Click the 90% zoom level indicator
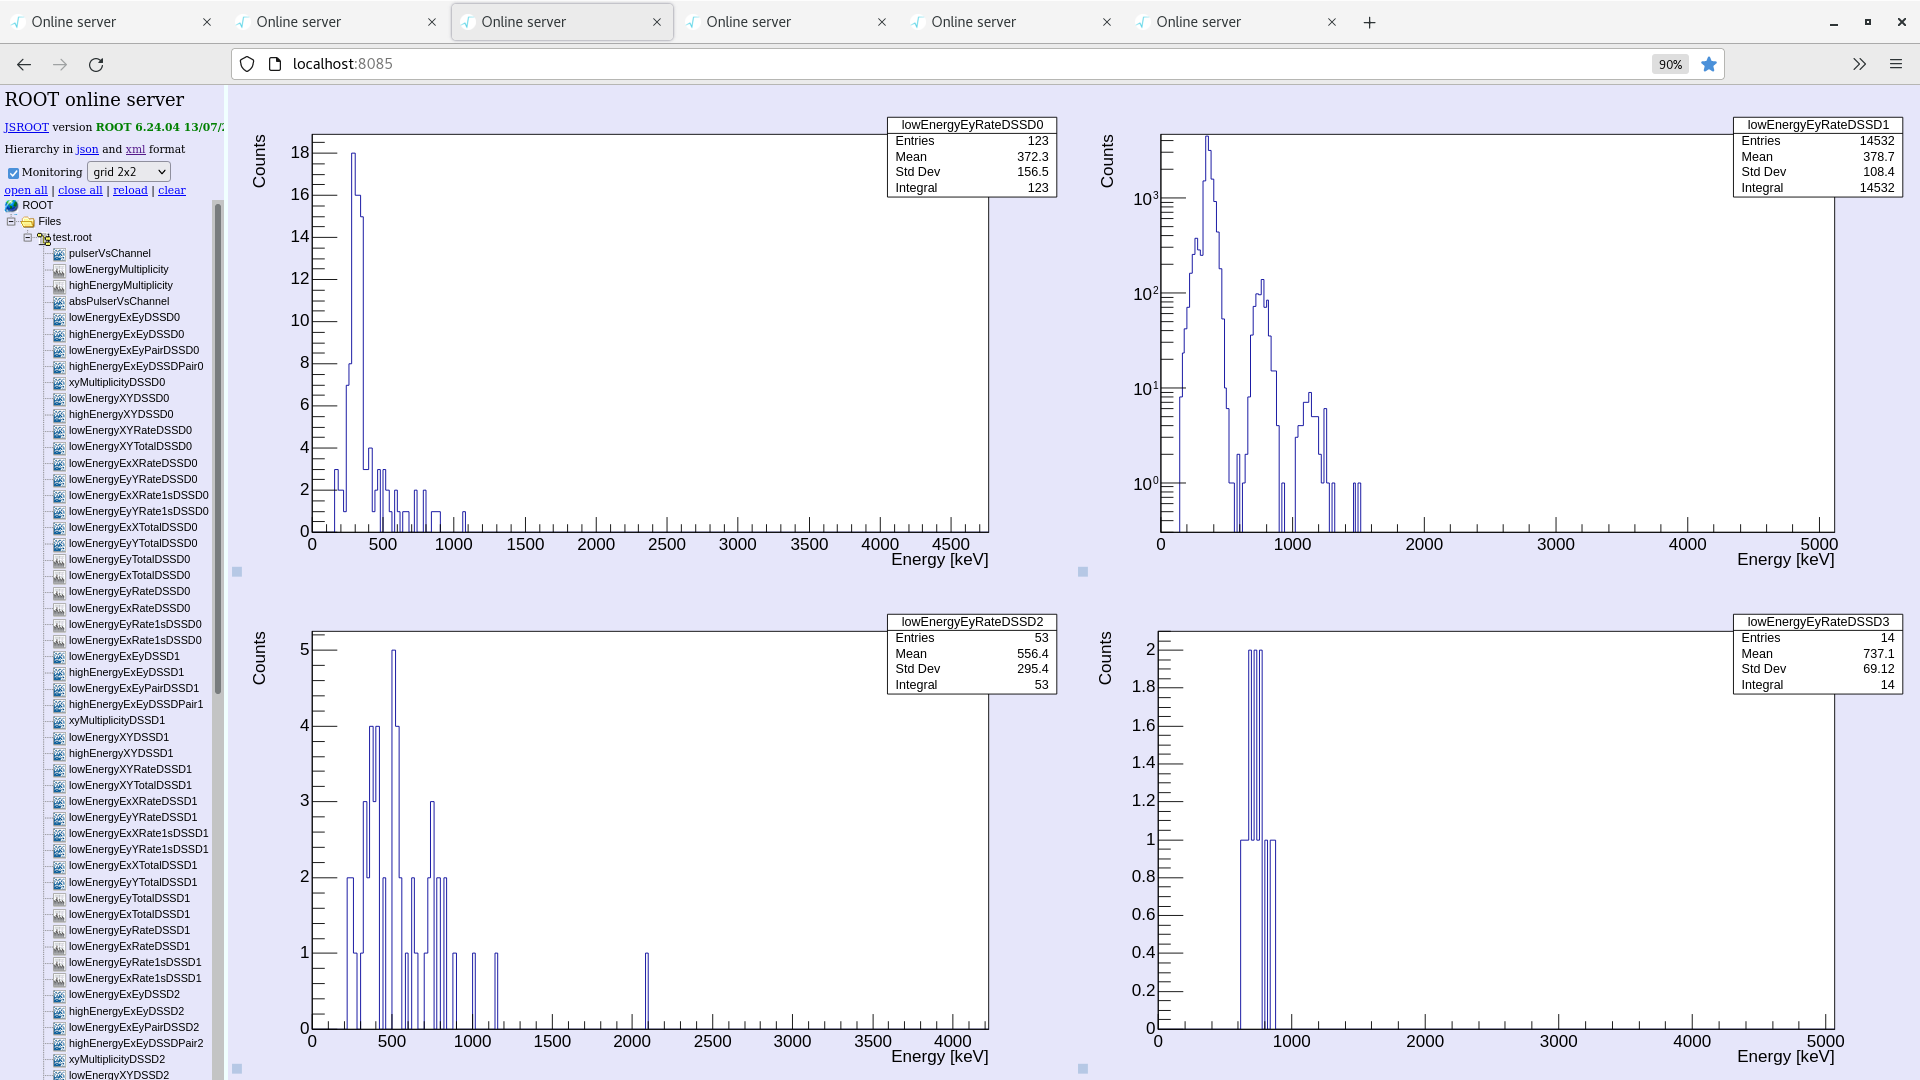This screenshot has width=1920, height=1080. tap(1670, 64)
